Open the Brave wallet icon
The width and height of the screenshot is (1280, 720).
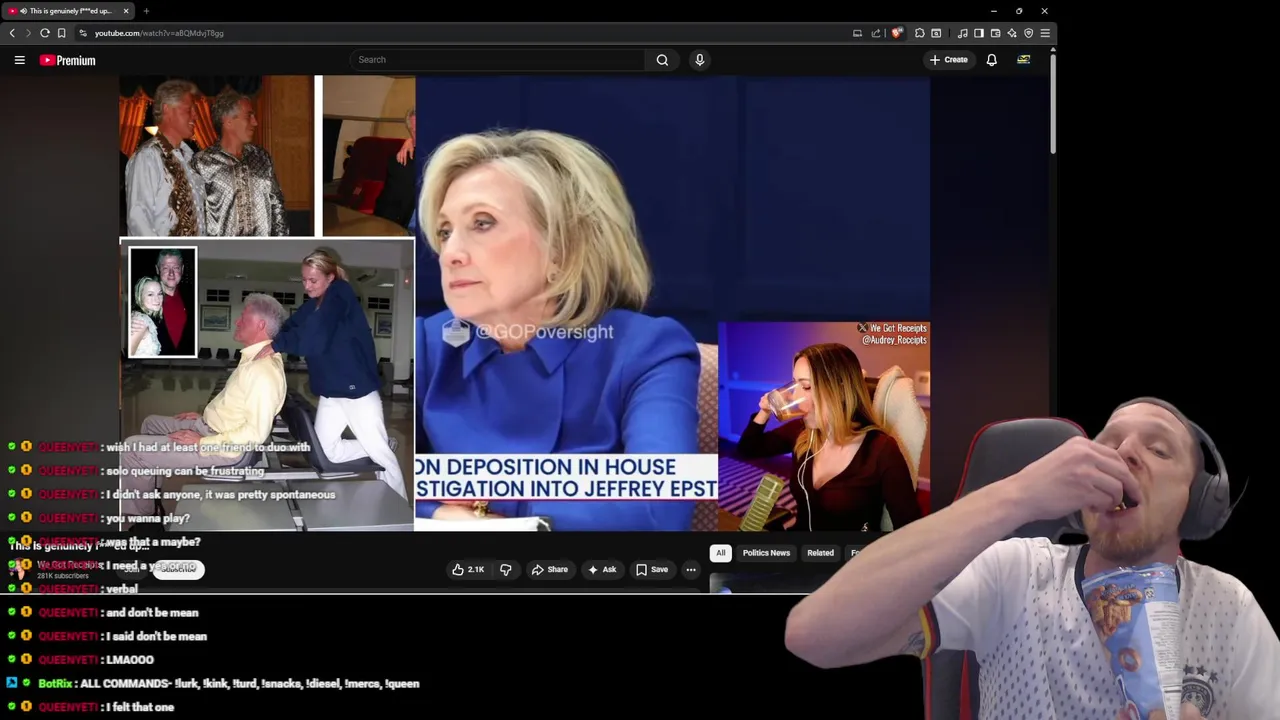coord(995,33)
